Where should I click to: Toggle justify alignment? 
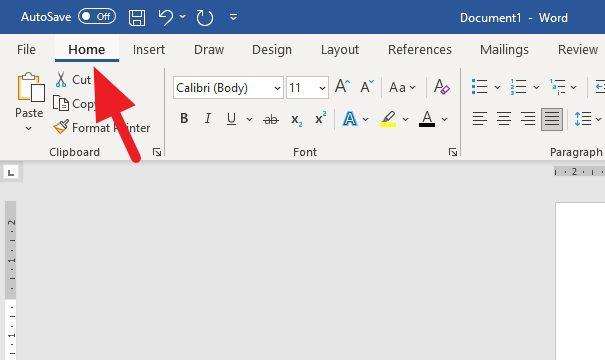pyautogui.click(x=552, y=119)
